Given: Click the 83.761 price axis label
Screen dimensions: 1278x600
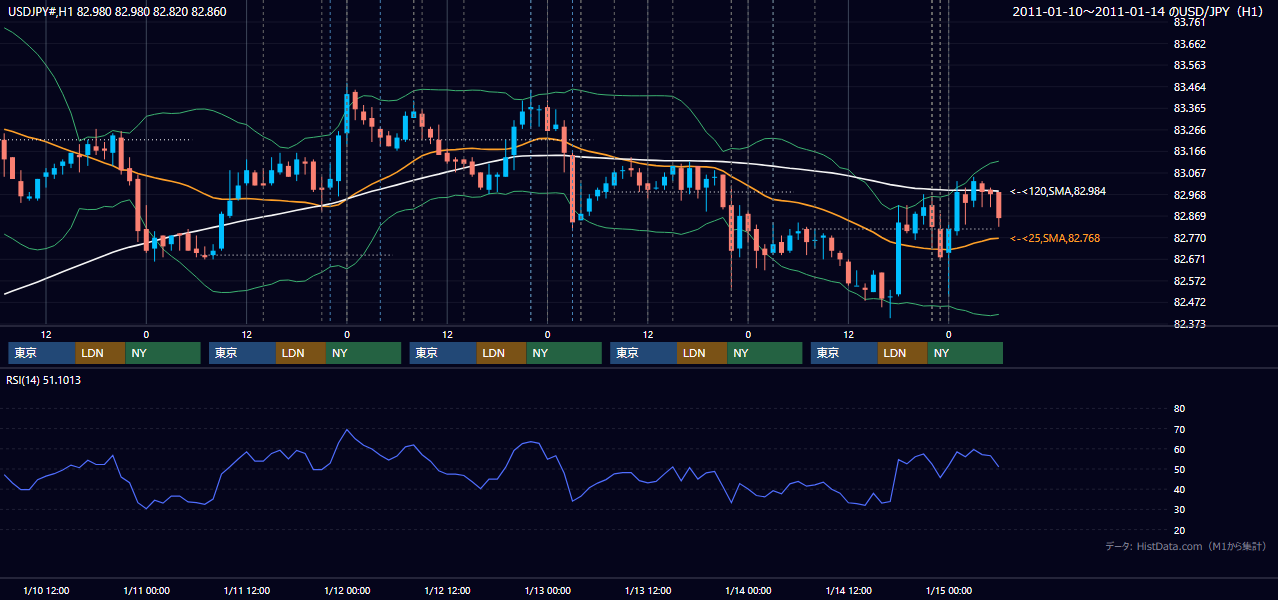Looking at the screenshot, I should [x=1190, y=22].
